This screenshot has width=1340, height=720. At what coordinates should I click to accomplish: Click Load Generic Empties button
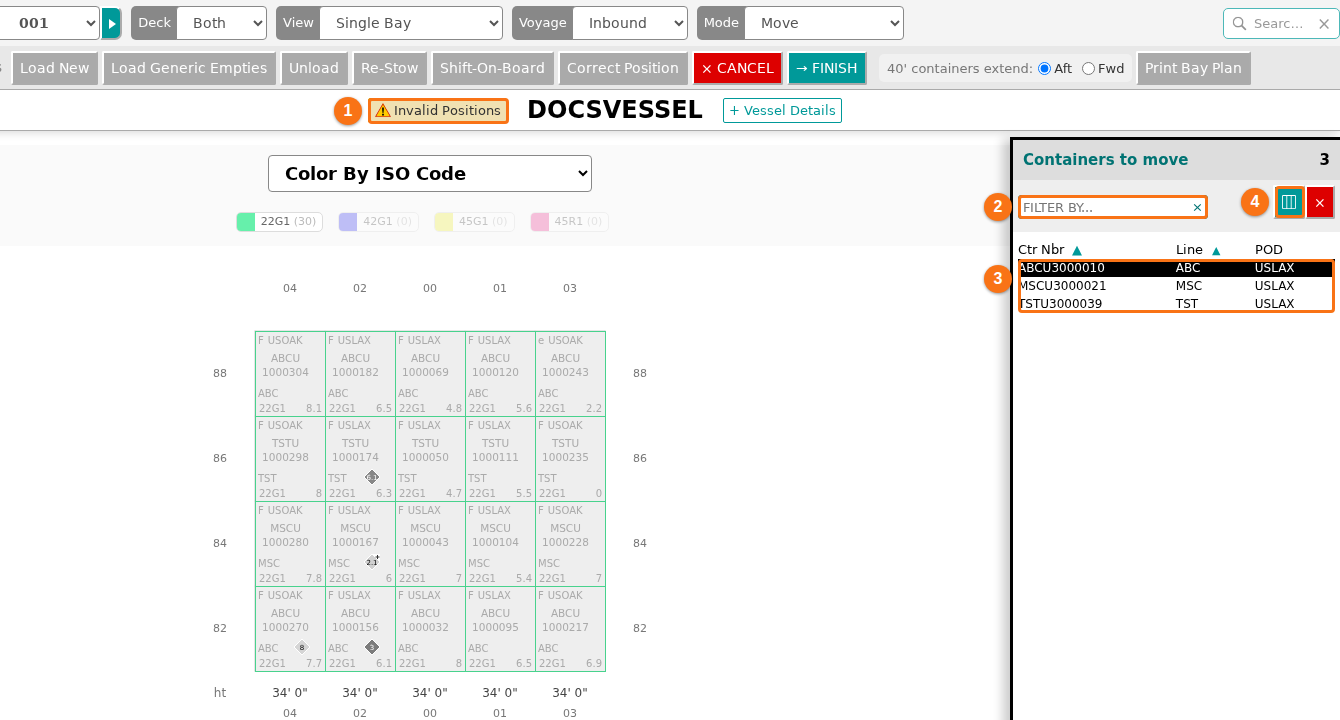pyautogui.click(x=189, y=68)
